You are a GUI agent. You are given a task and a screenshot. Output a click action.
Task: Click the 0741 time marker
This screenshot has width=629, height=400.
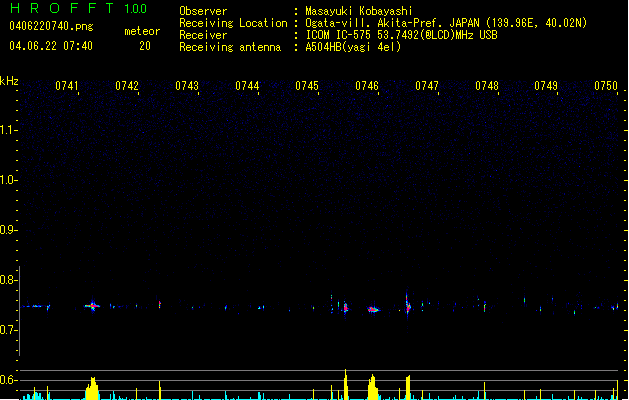pyautogui.click(x=67, y=86)
